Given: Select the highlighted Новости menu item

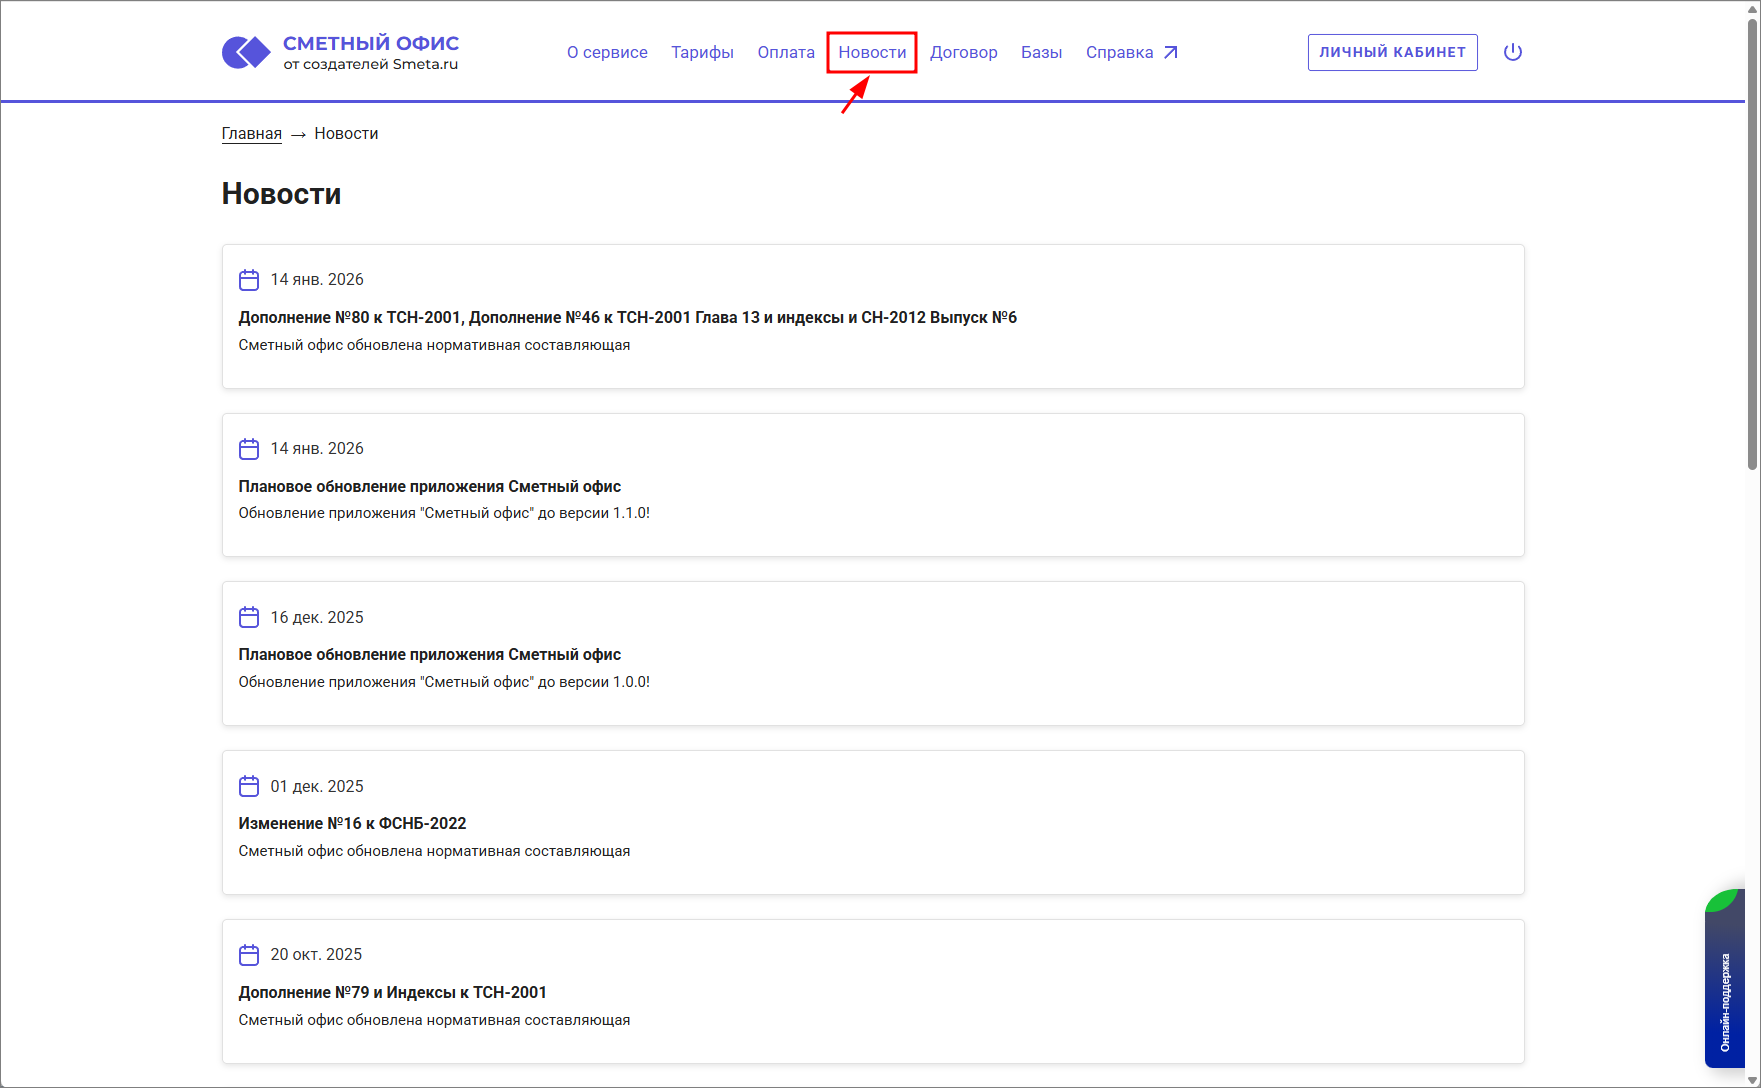Looking at the screenshot, I should (x=872, y=52).
